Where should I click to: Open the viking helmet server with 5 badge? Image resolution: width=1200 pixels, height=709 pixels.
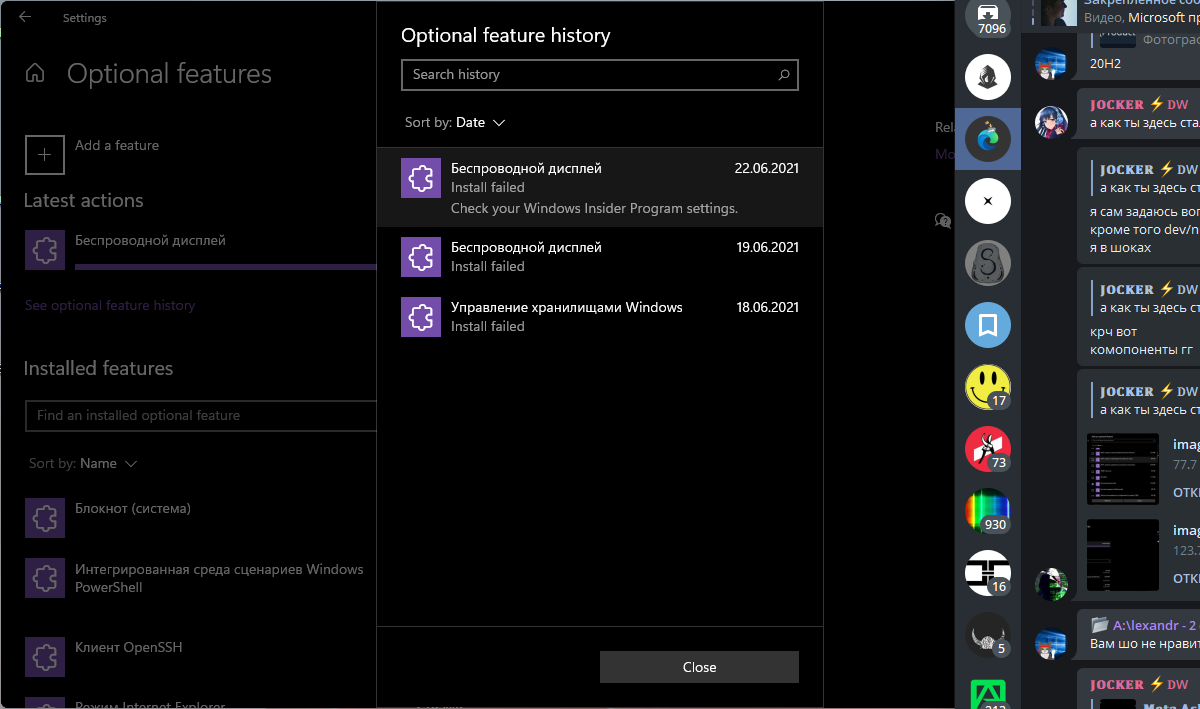tap(988, 635)
